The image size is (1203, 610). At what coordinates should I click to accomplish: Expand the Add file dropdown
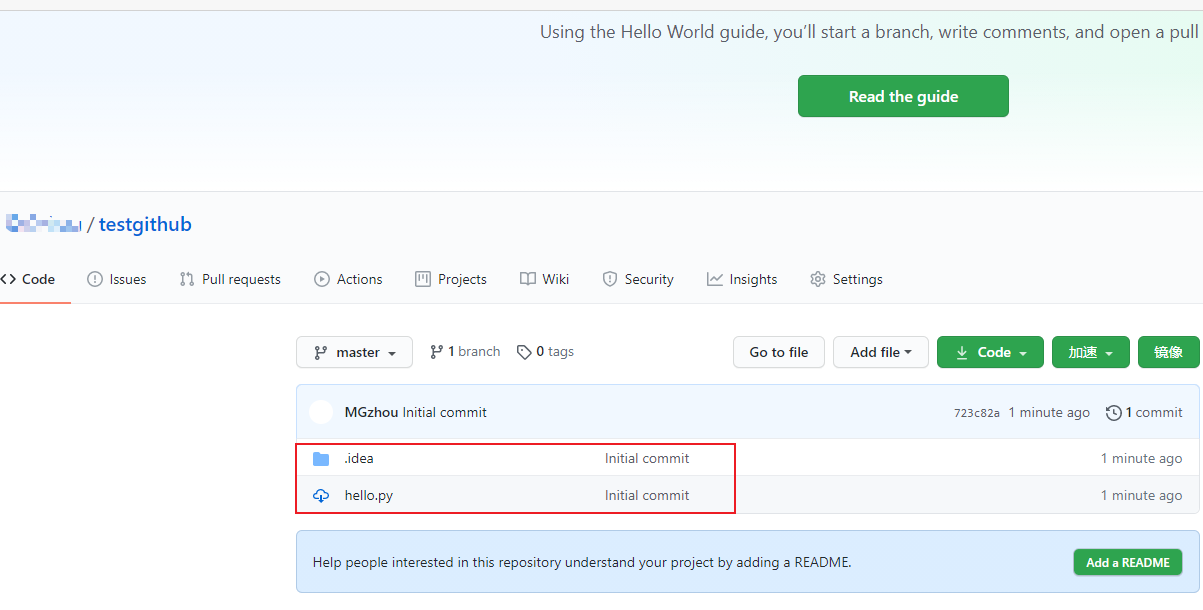point(881,352)
